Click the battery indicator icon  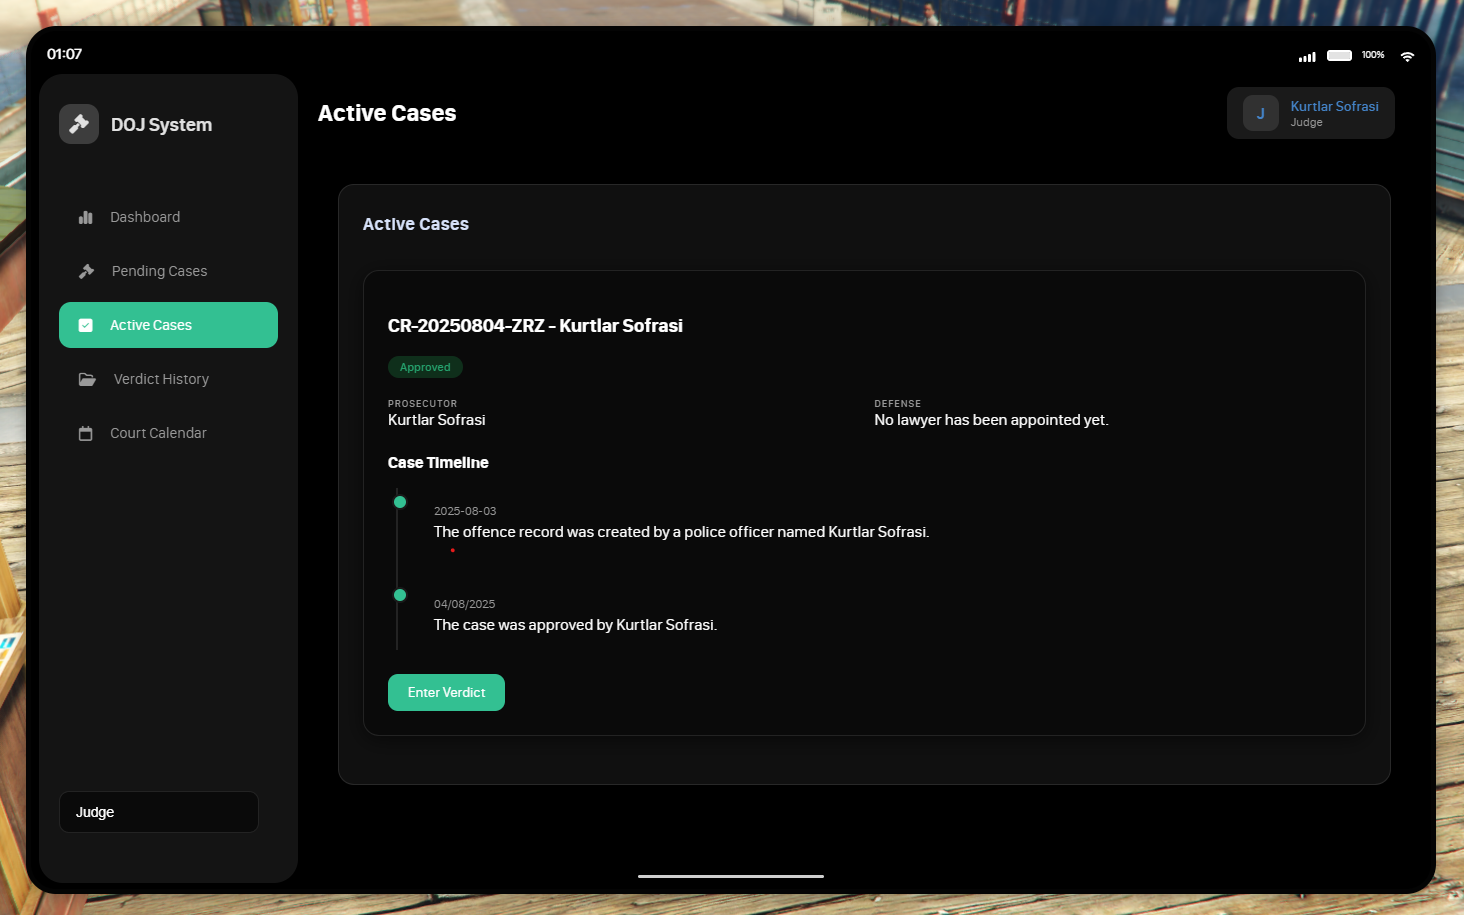(x=1339, y=56)
